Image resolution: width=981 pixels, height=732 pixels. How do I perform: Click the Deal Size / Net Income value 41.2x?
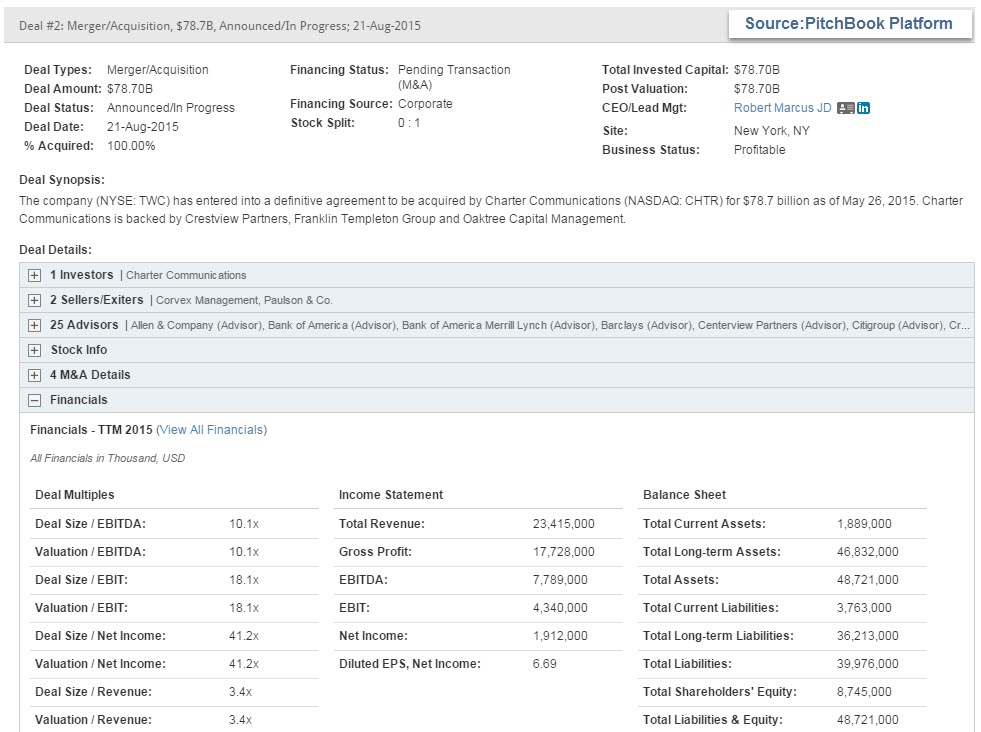coord(244,636)
